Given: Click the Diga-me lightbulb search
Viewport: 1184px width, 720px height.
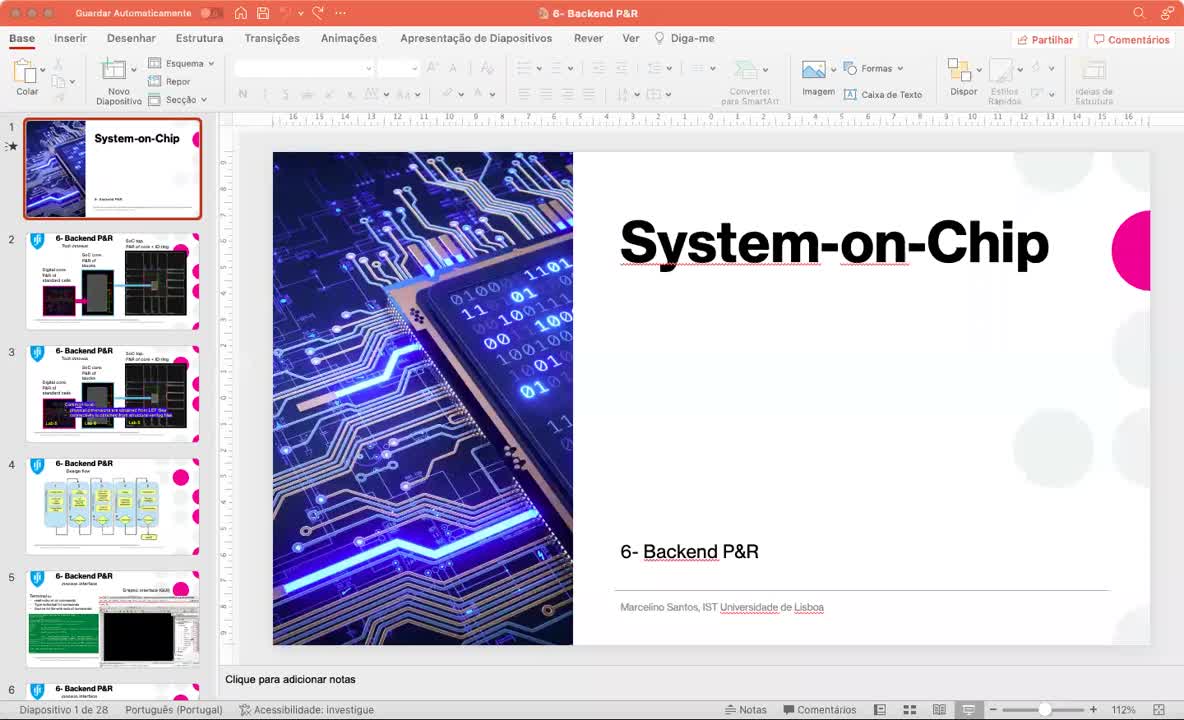Looking at the screenshot, I should coord(684,38).
